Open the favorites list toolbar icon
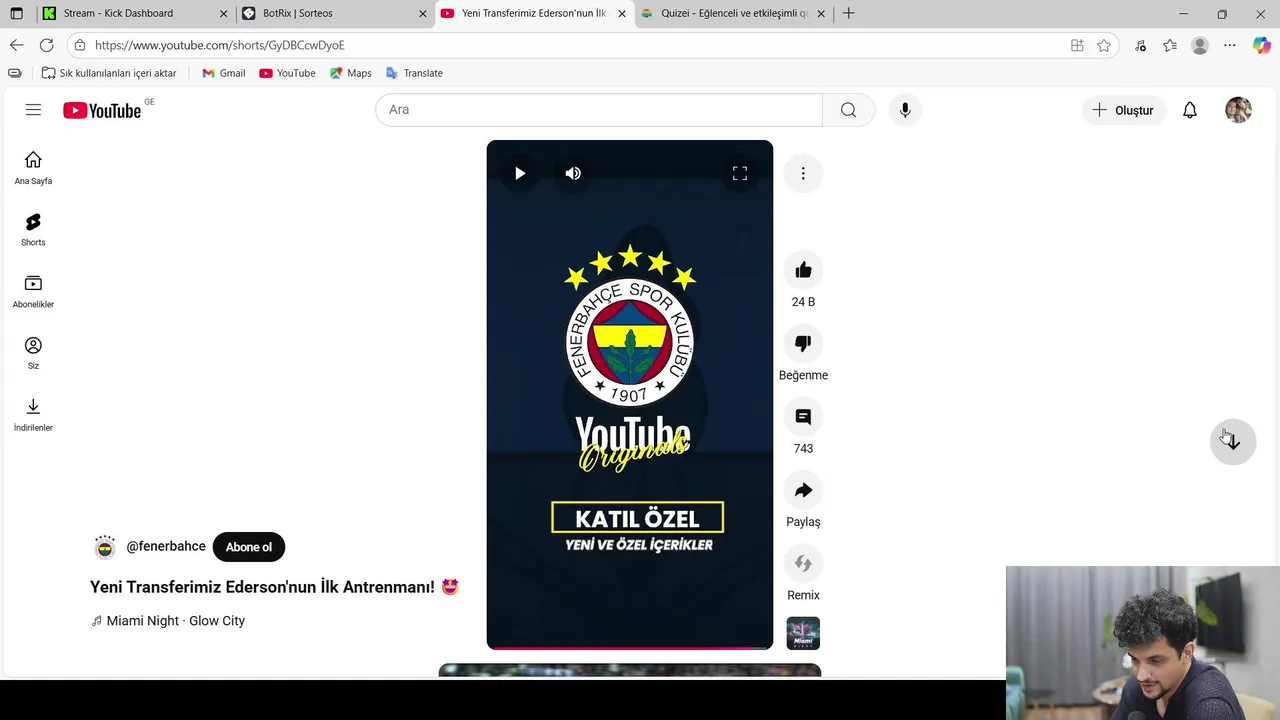Image resolution: width=1280 pixels, height=720 pixels. 1170,45
